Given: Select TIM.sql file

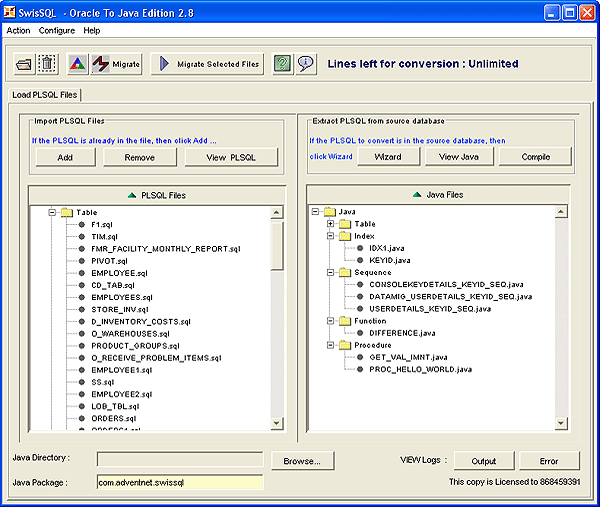Looking at the screenshot, I should click(104, 237).
